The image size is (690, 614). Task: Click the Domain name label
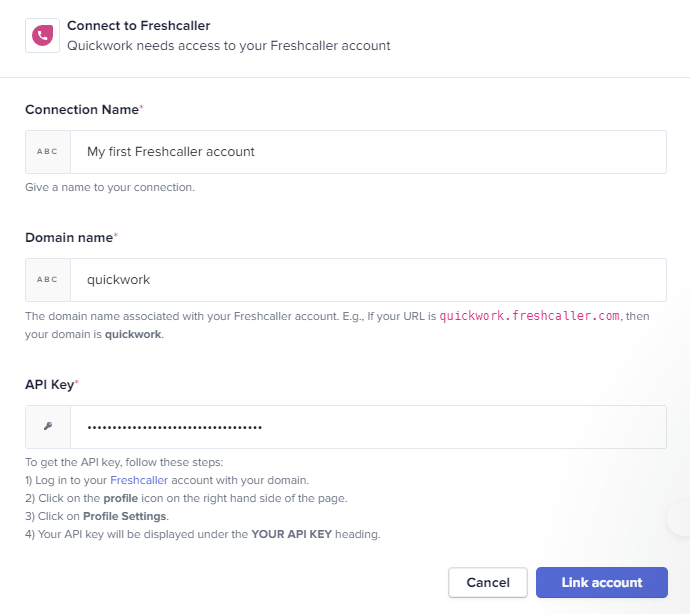tap(69, 238)
